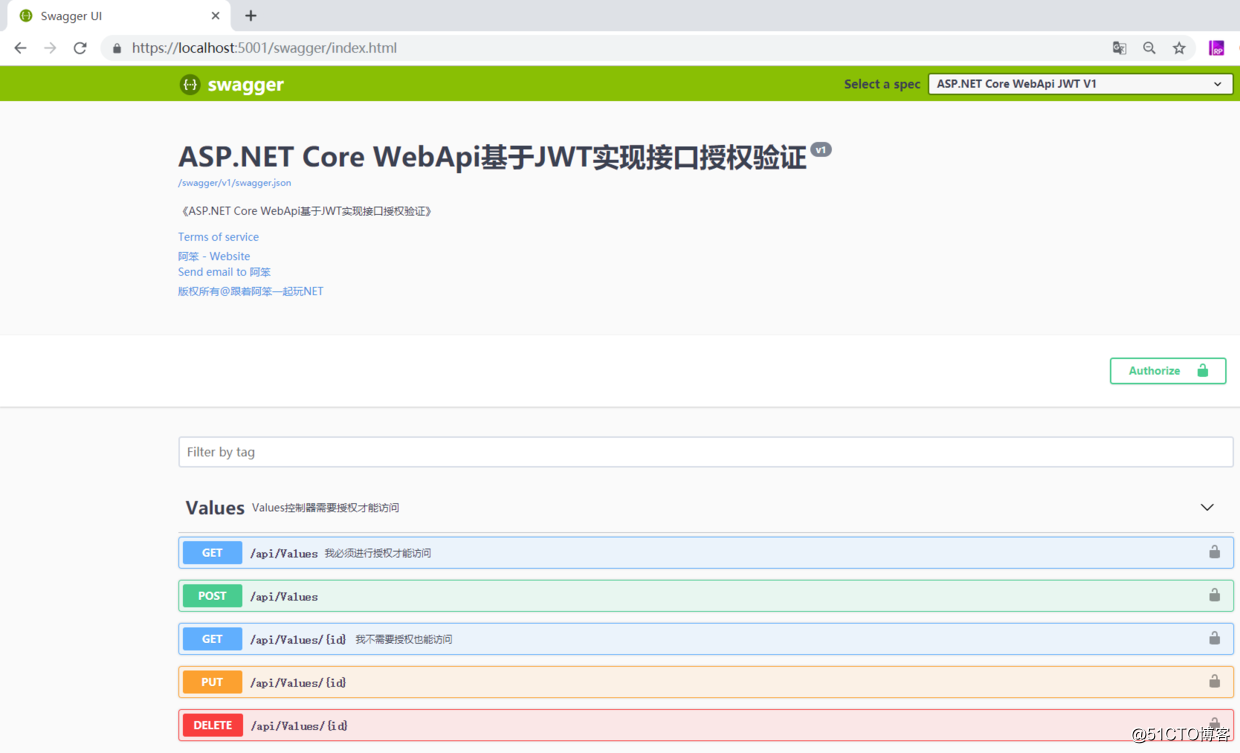Go back with browser back arrow
This screenshot has width=1240, height=753.
click(x=20, y=48)
